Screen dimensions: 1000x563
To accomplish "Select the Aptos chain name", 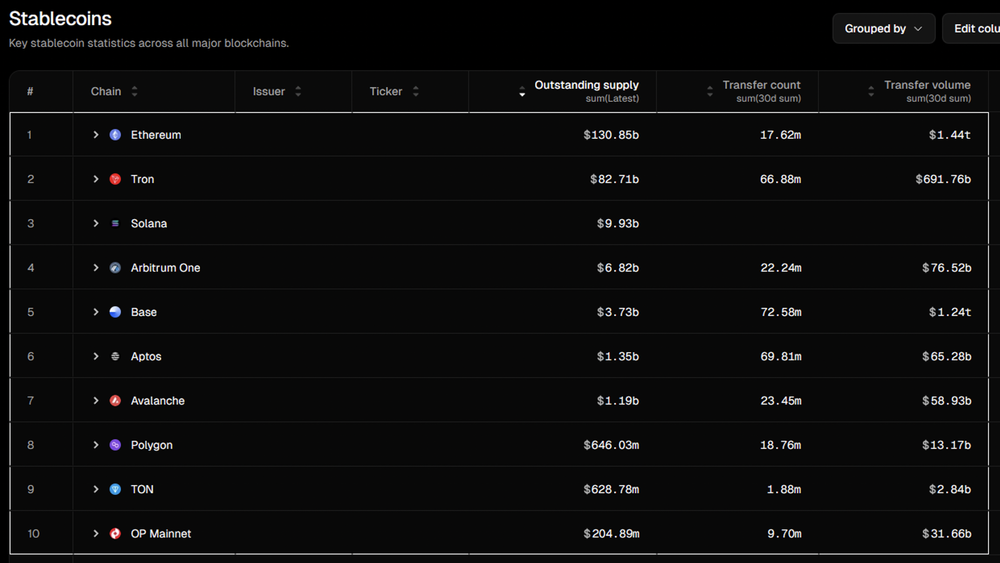I will (146, 356).
